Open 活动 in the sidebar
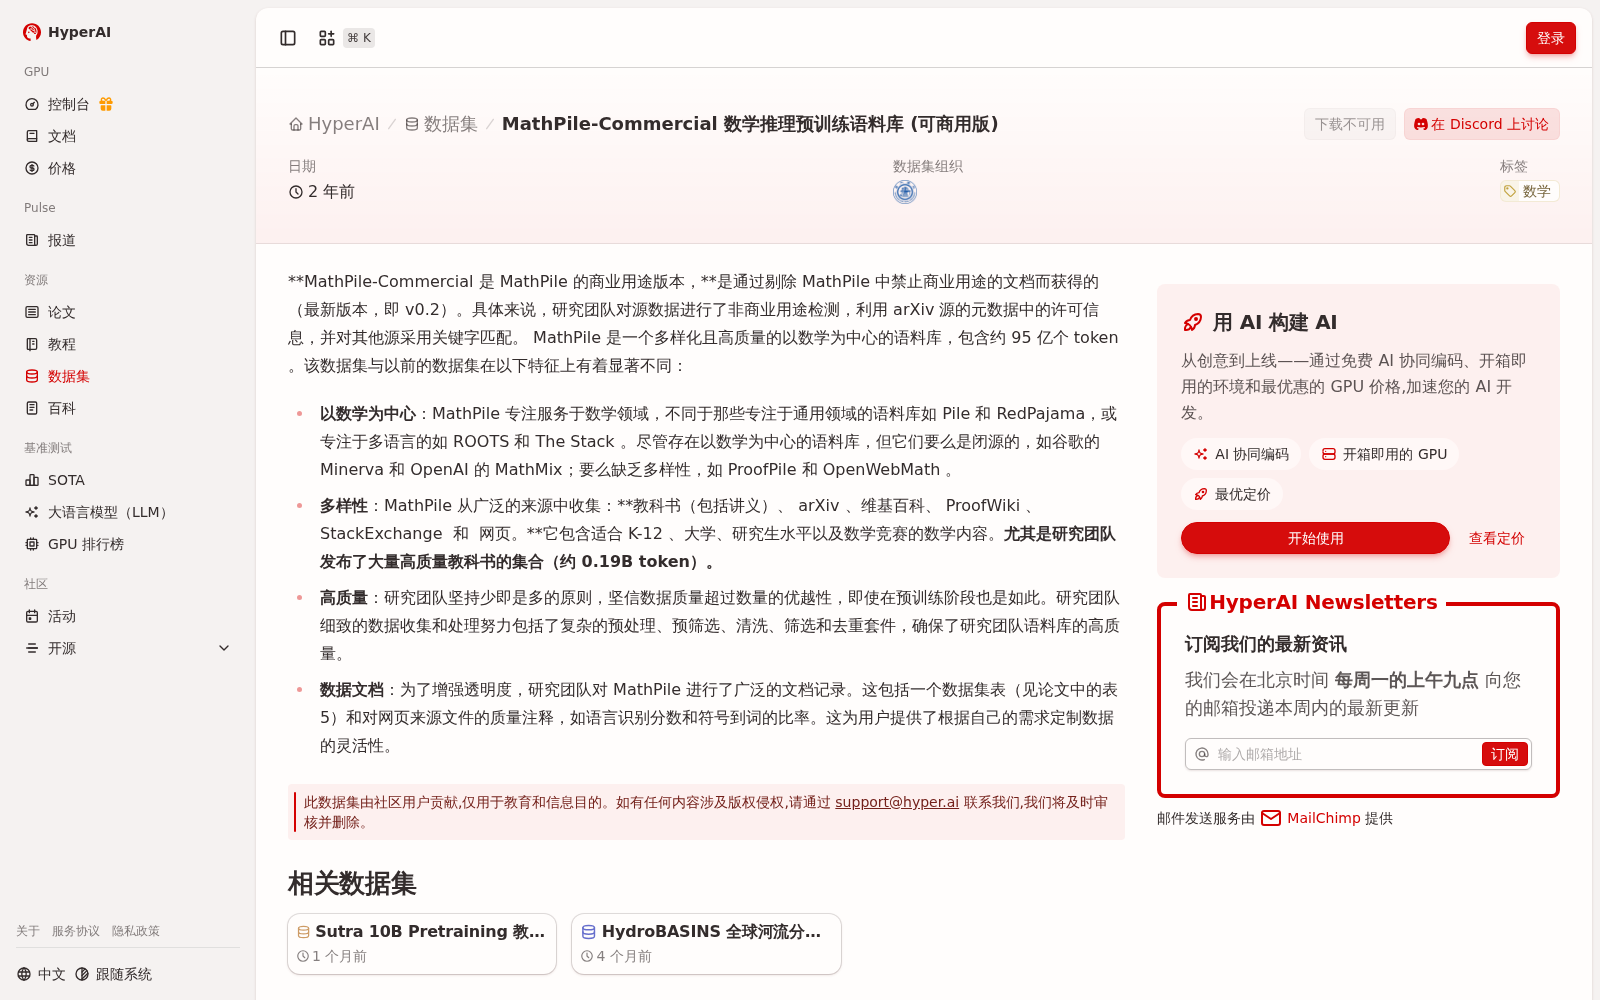Viewport: 1600px width, 1000px height. (x=61, y=616)
